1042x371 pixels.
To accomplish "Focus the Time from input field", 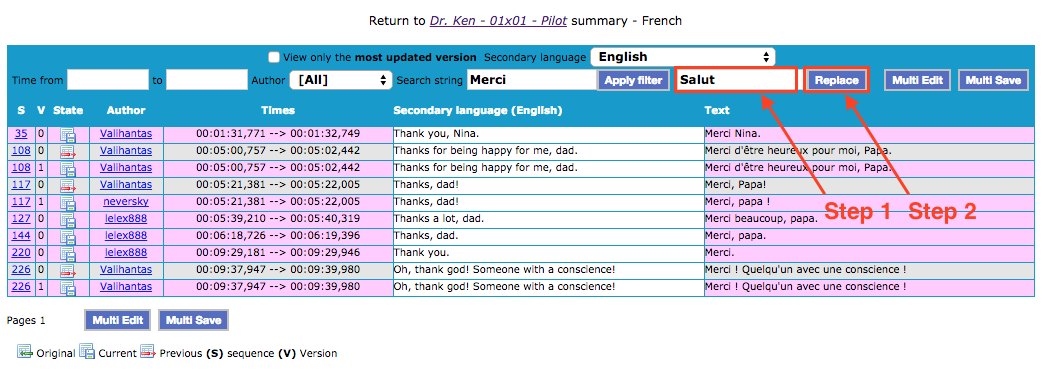I will point(108,80).
